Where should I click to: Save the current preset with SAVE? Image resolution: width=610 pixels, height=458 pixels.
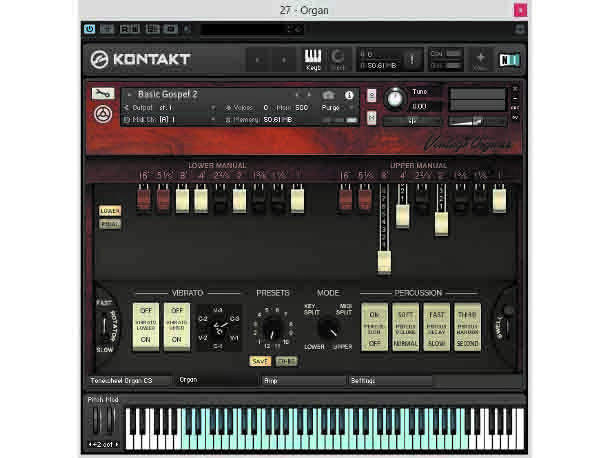pos(260,361)
